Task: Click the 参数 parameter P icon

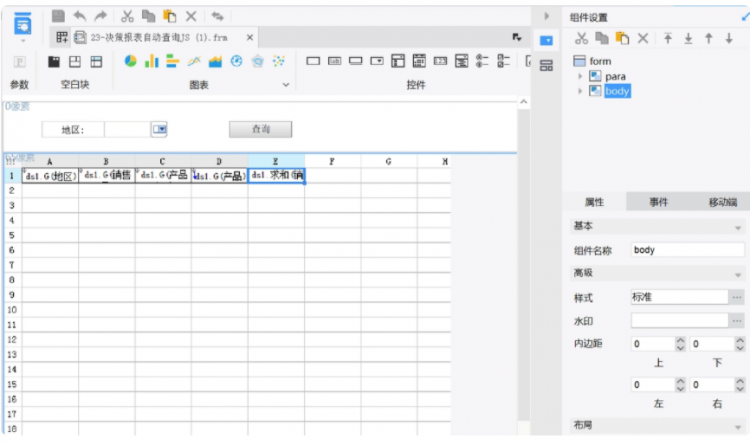Action: (20, 62)
